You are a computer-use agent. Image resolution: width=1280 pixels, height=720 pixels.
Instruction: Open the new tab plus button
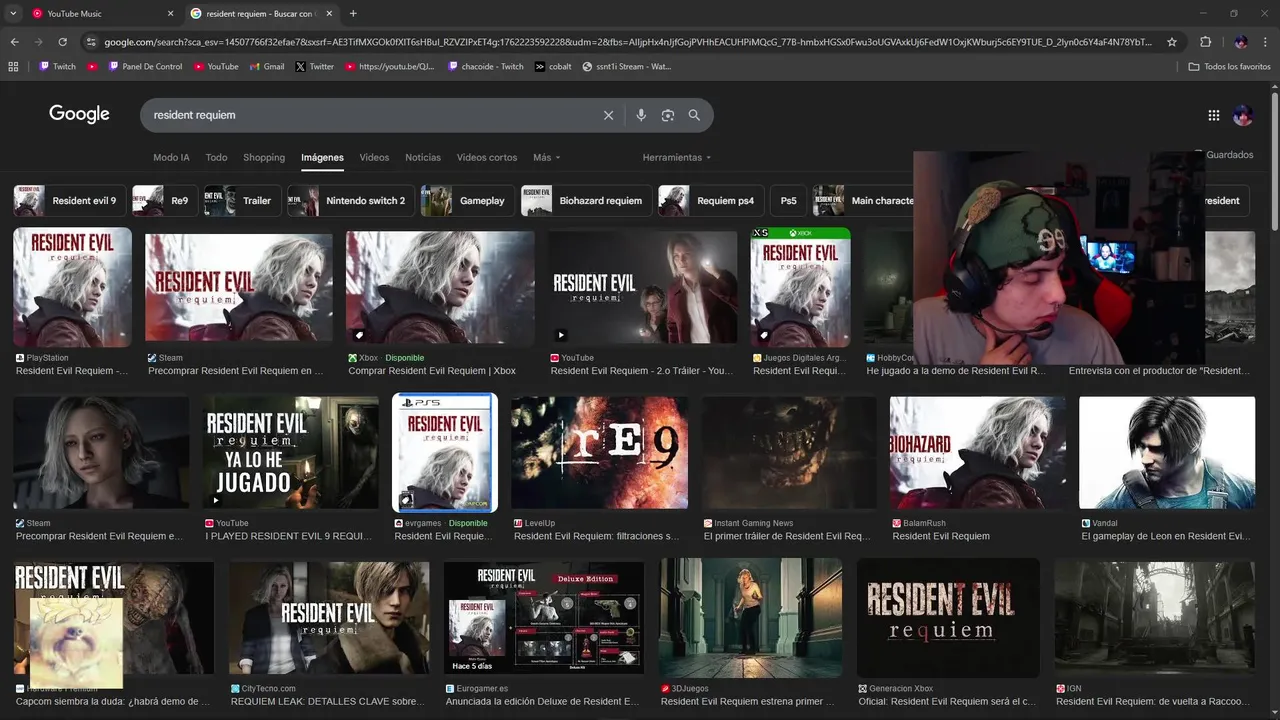click(353, 14)
